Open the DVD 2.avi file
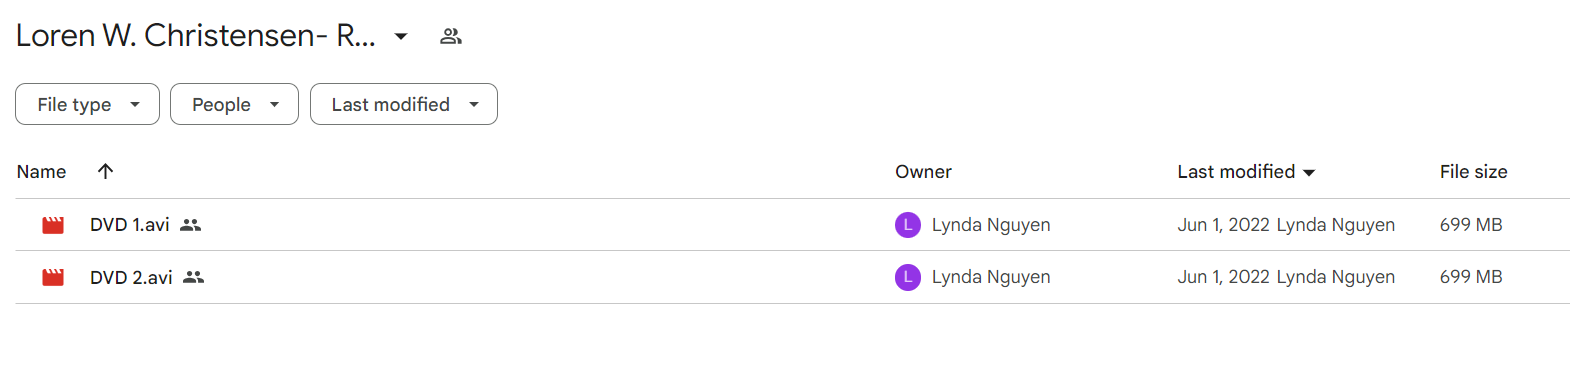 (131, 277)
